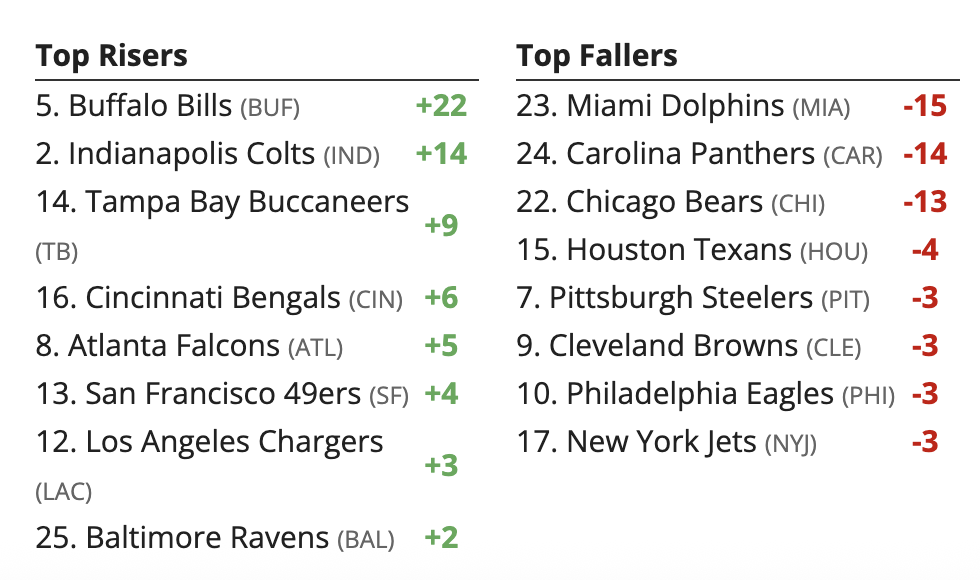Open the Carolina Panthers team link
980x580 pixels.
pyautogui.click(x=690, y=154)
